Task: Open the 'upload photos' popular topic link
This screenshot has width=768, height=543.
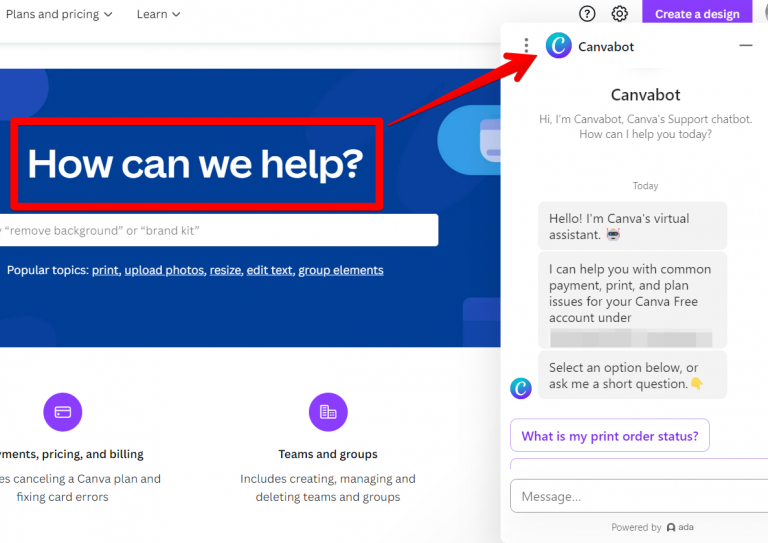Action: 164,270
